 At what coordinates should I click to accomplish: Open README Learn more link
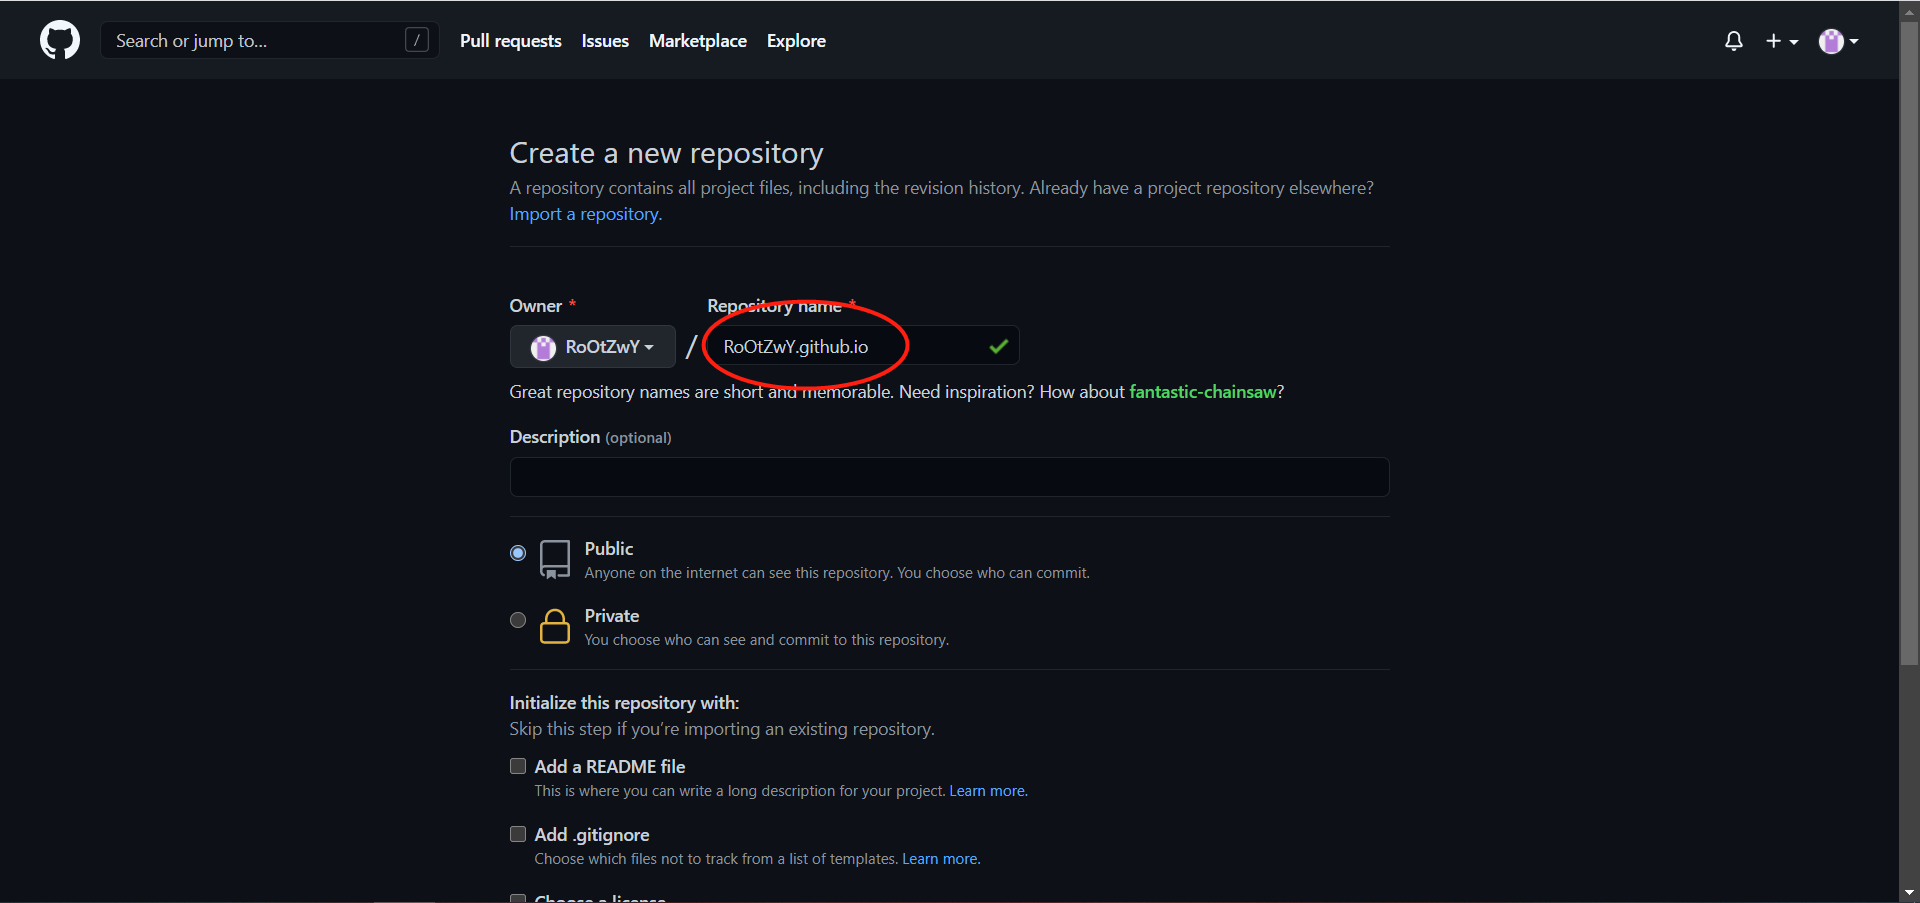click(x=988, y=791)
